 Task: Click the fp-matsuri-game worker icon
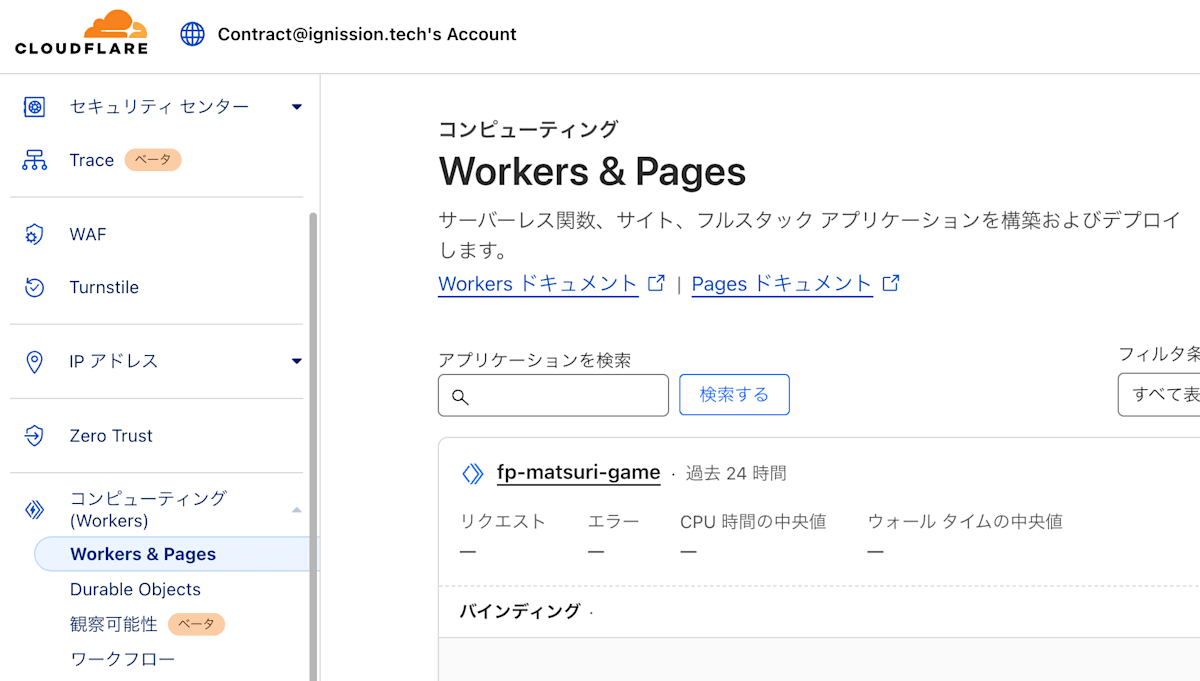pos(472,473)
